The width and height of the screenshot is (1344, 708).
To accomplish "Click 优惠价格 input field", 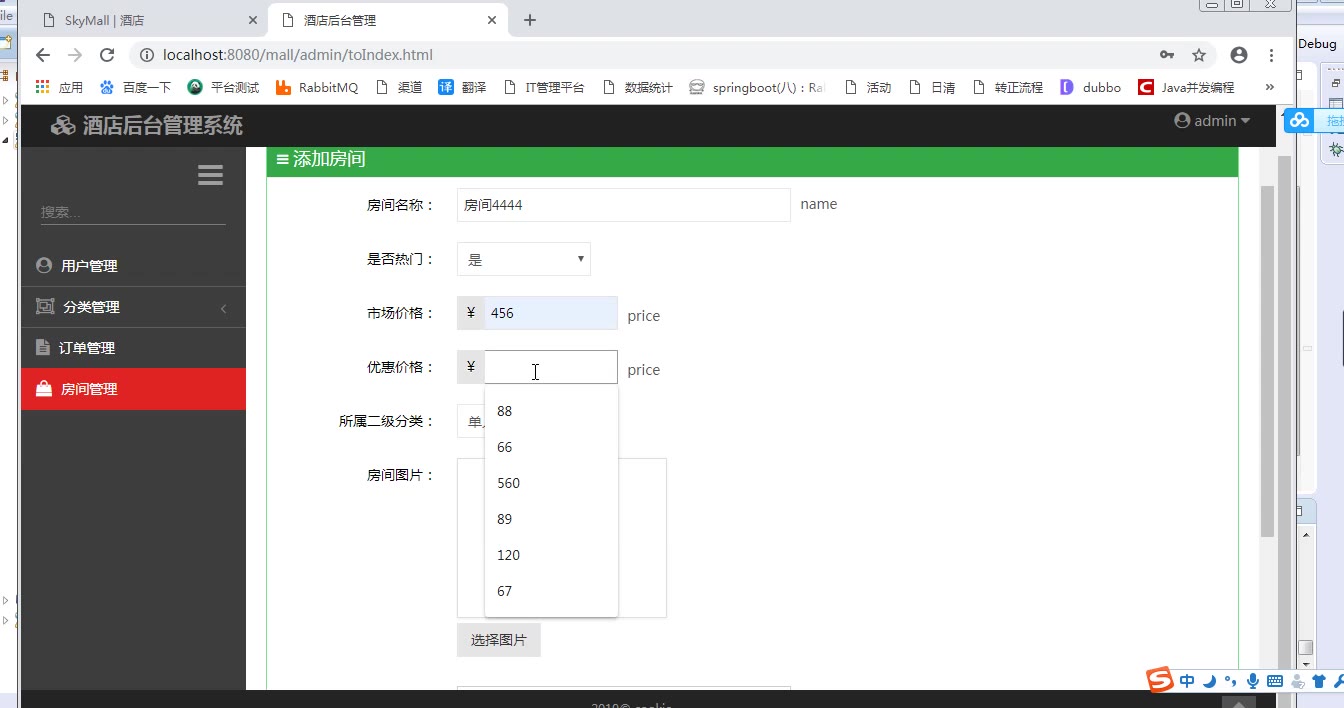I will click(551, 367).
